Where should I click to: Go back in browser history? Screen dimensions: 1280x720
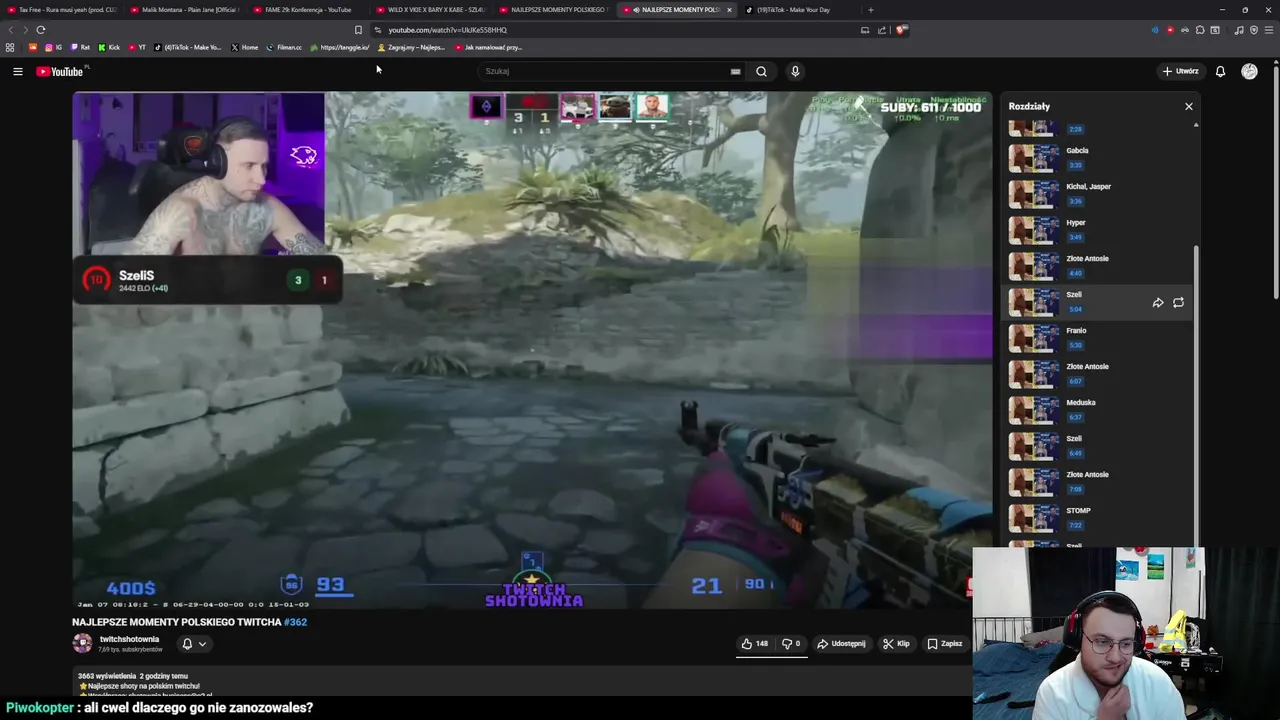pos(11,30)
